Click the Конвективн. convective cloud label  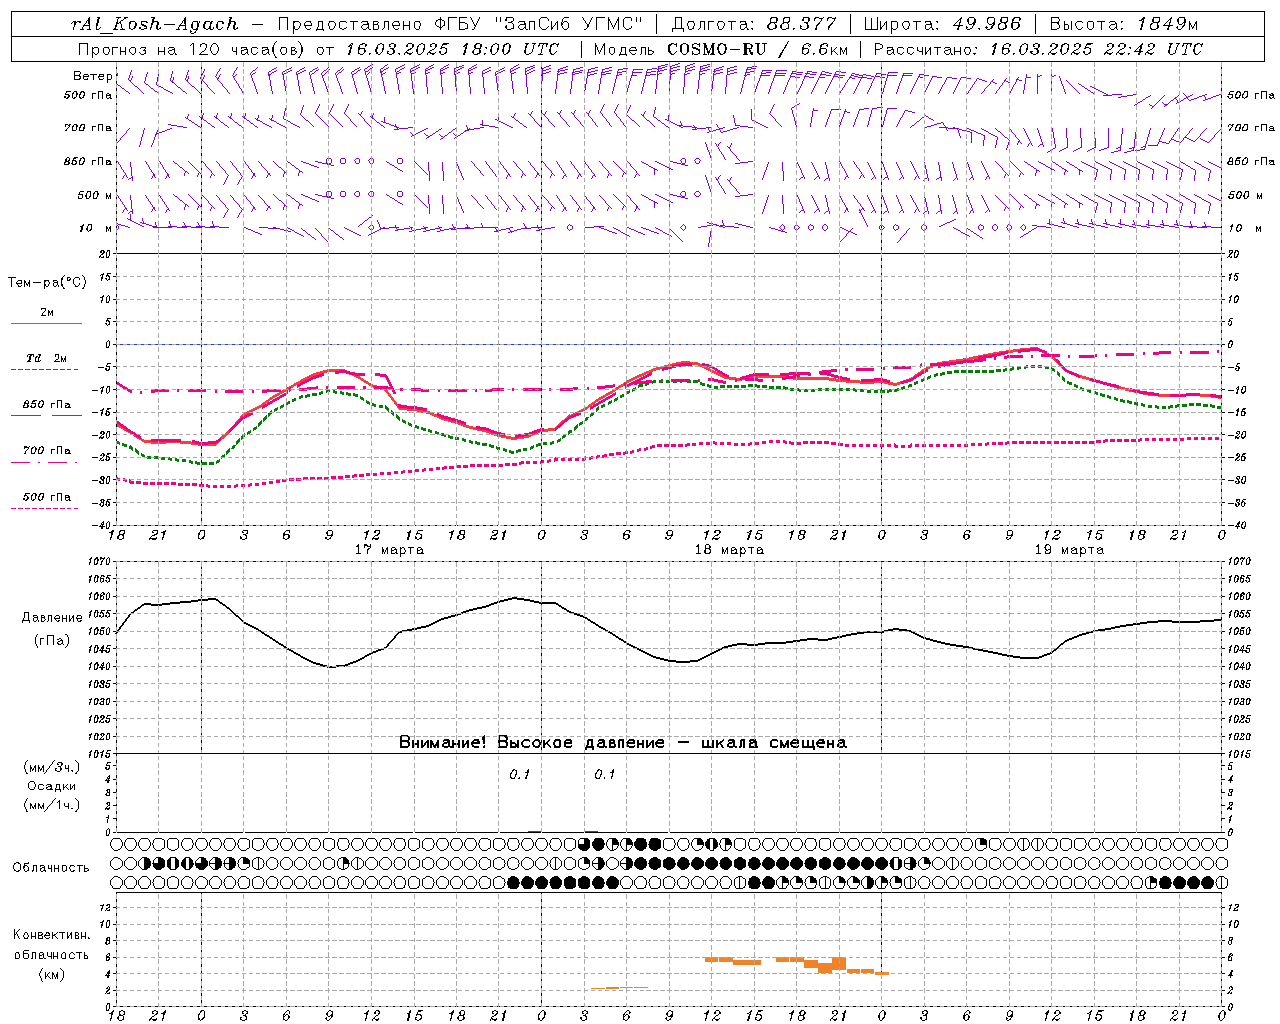[51, 935]
